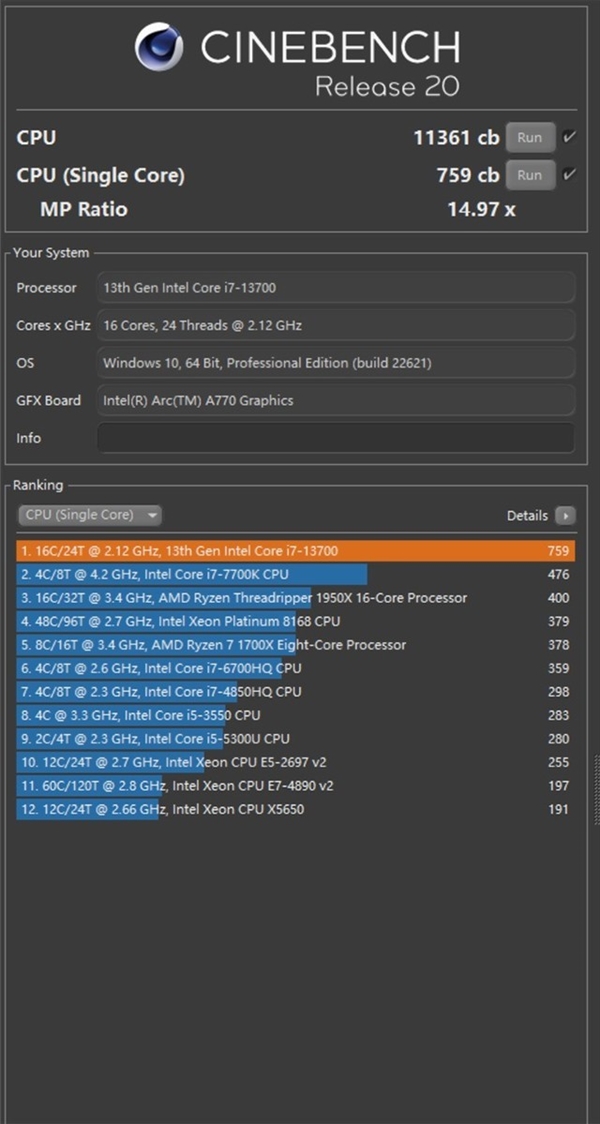600x1124 pixels.
Task: Run the CPU multi-core benchmark
Action: pyautogui.click(x=530, y=138)
